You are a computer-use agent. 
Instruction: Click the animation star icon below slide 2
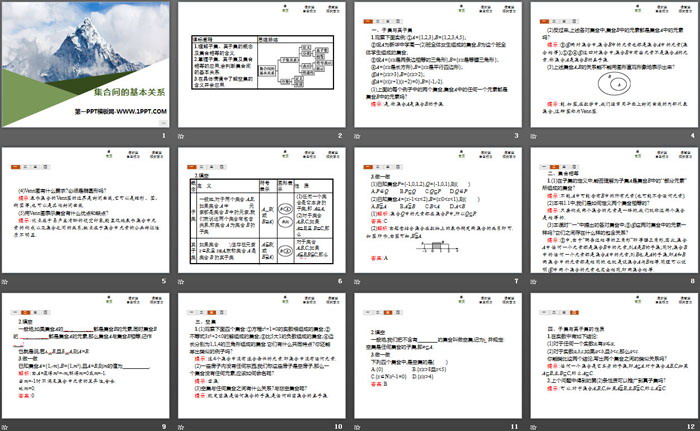(x=182, y=135)
